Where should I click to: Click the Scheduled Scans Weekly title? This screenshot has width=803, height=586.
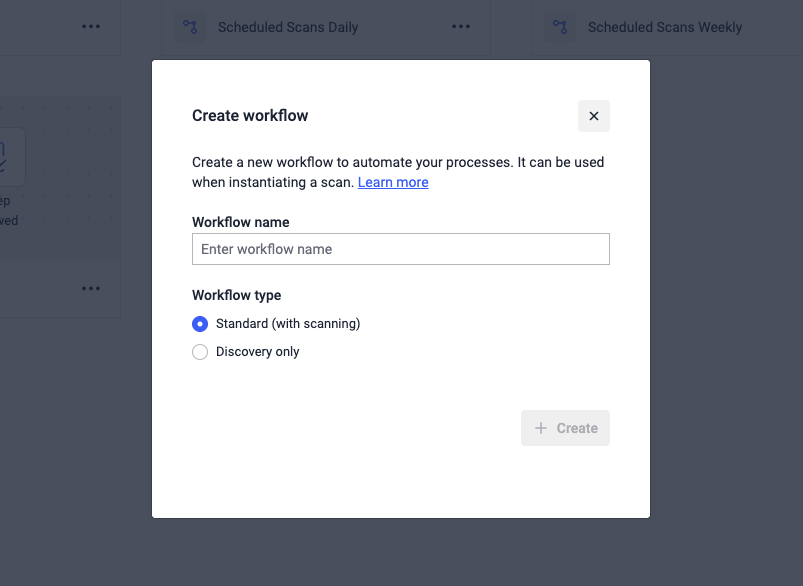pos(665,27)
